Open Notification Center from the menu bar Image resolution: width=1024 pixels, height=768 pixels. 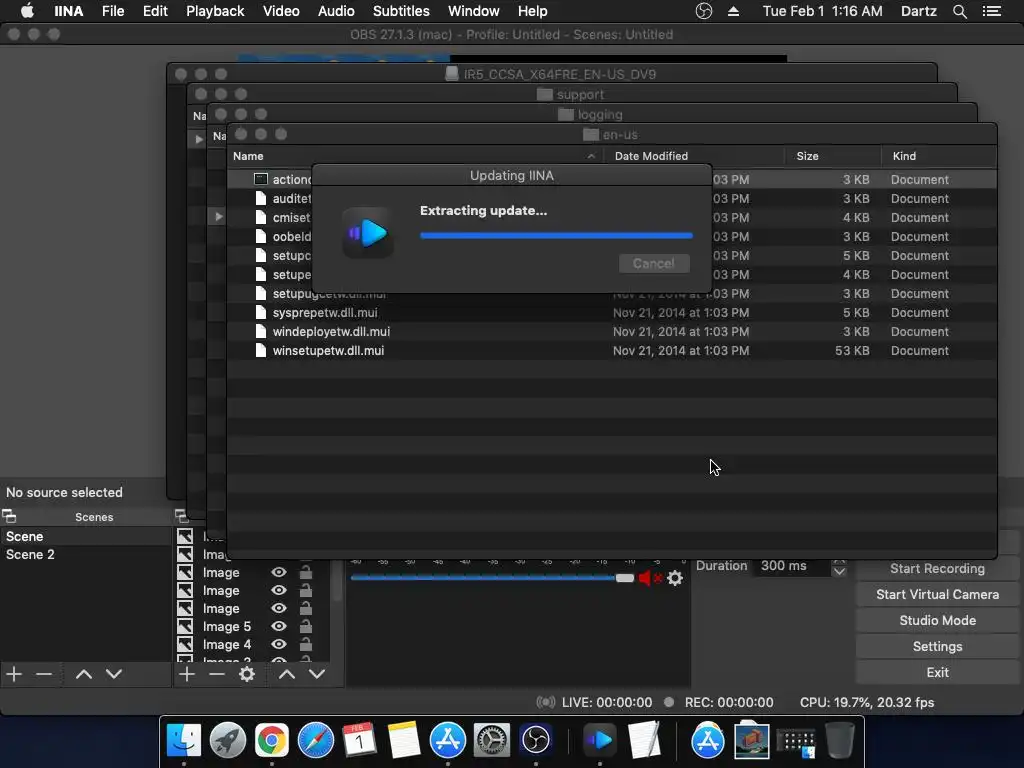coord(992,11)
